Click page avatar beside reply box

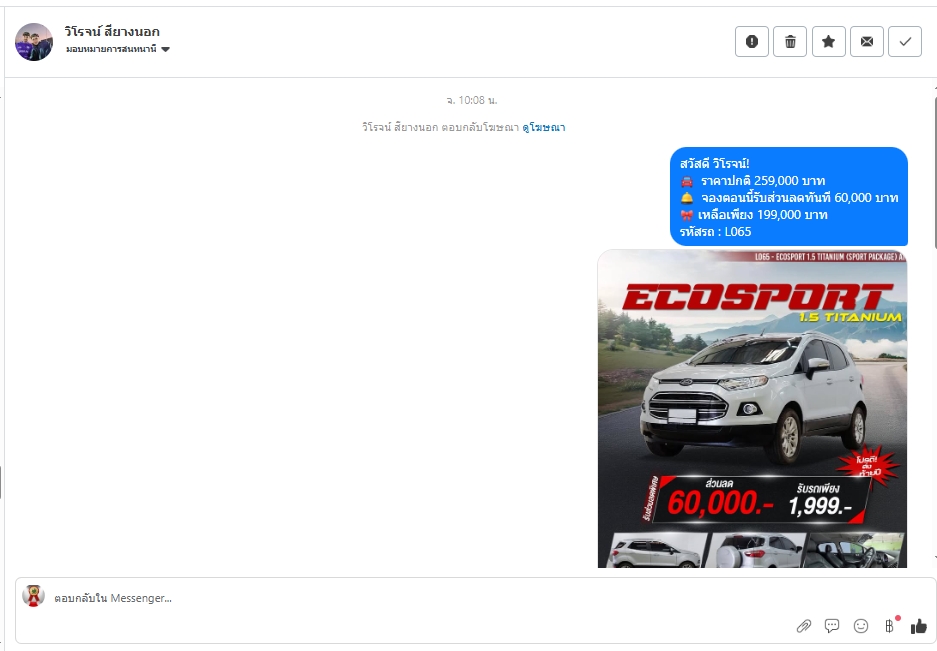pyautogui.click(x=33, y=596)
